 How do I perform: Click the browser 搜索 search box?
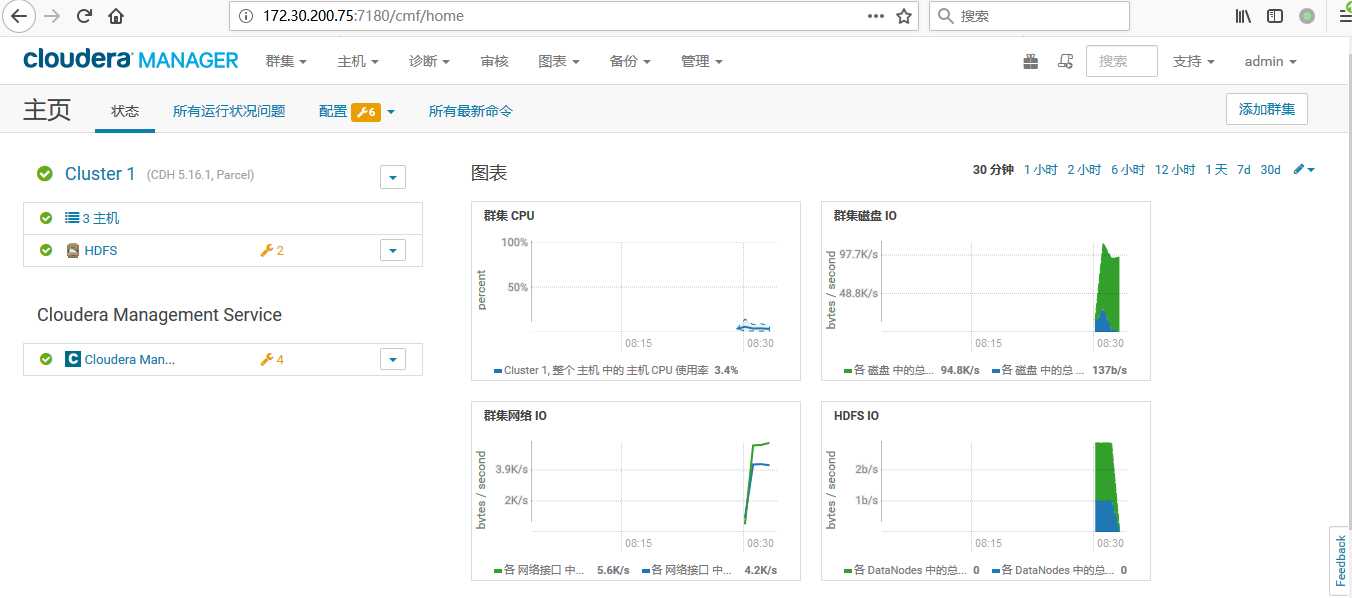click(1030, 16)
